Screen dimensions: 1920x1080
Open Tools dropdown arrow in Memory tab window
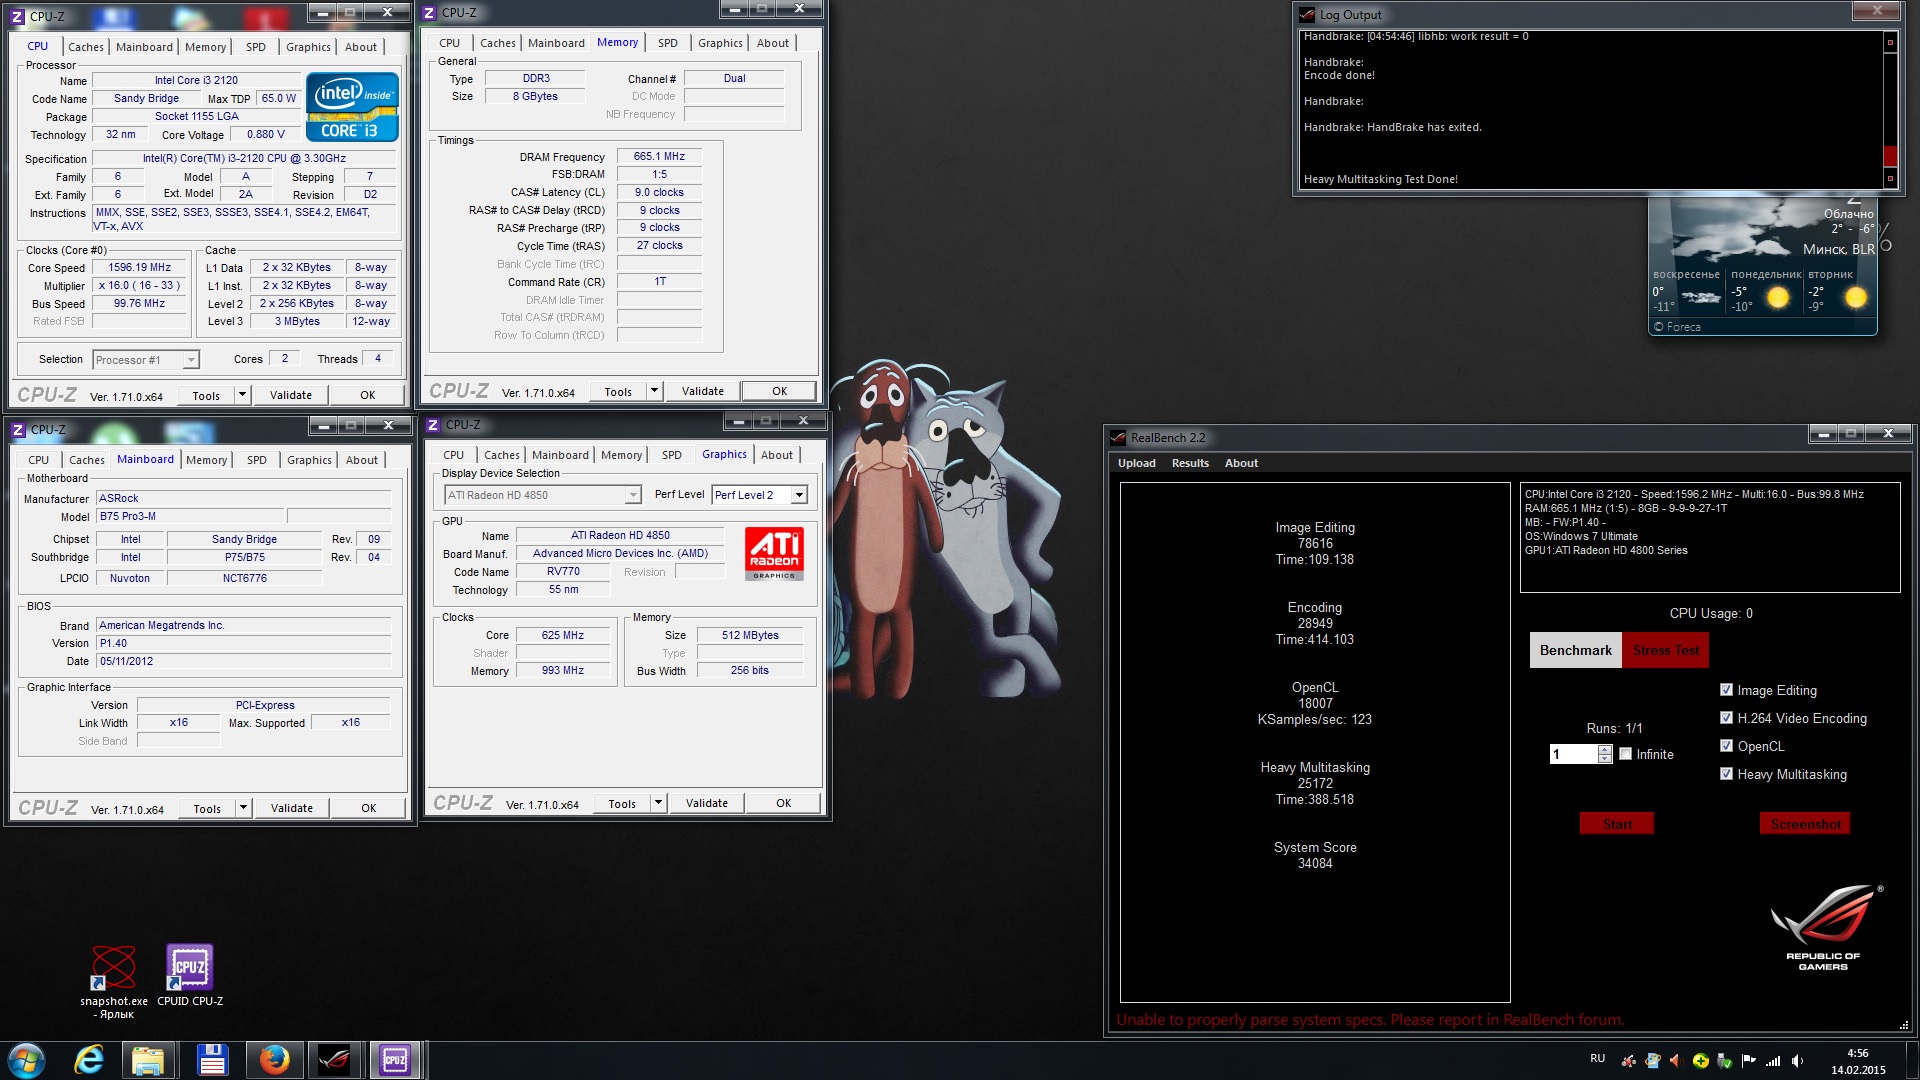654,391
